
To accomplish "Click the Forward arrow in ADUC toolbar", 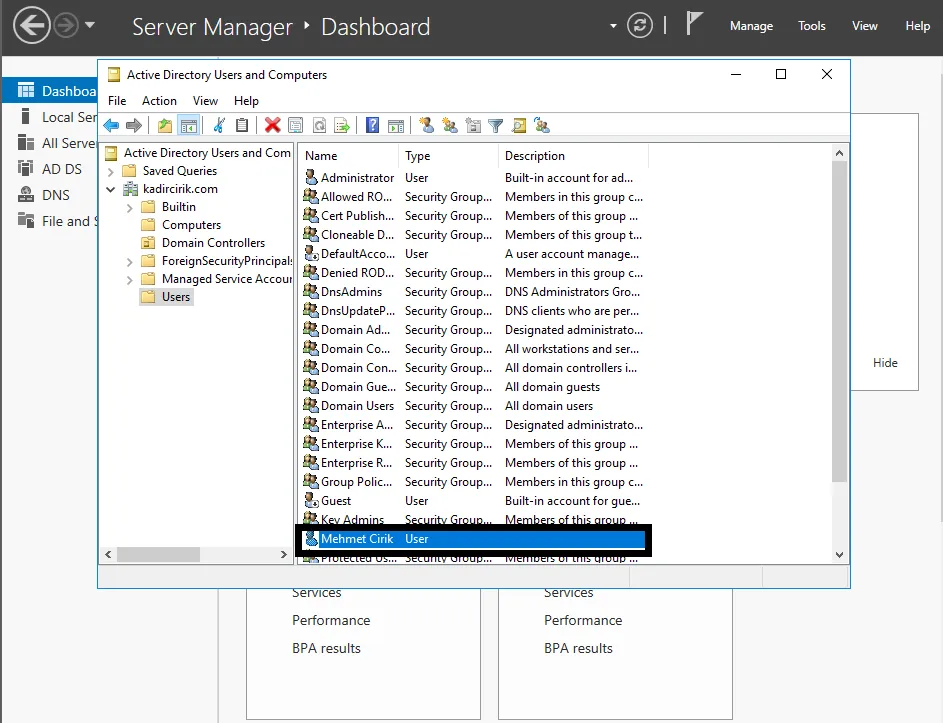I will (134, 125).
